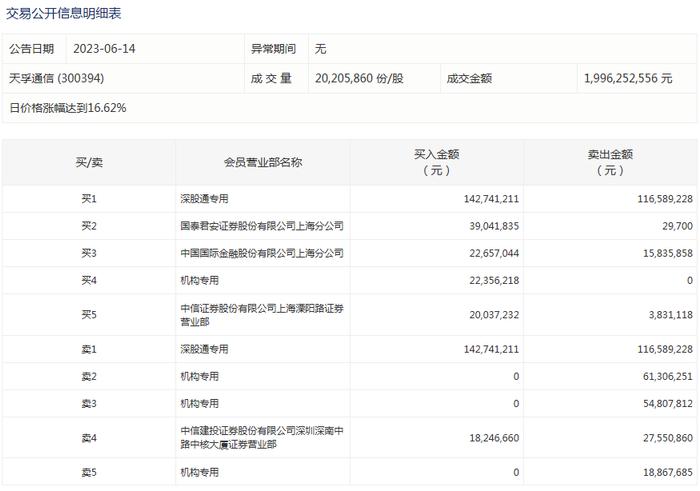Click 深股通专用 in the 卖1 row

204,349
